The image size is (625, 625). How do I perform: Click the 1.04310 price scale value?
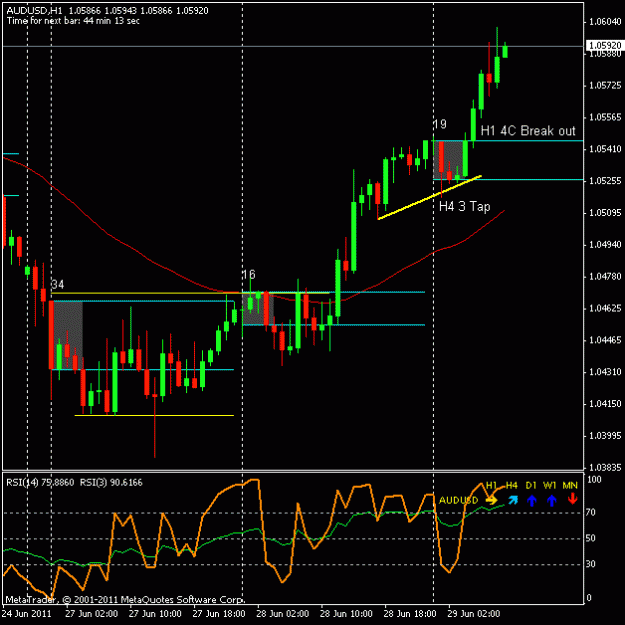pos(605,372)
